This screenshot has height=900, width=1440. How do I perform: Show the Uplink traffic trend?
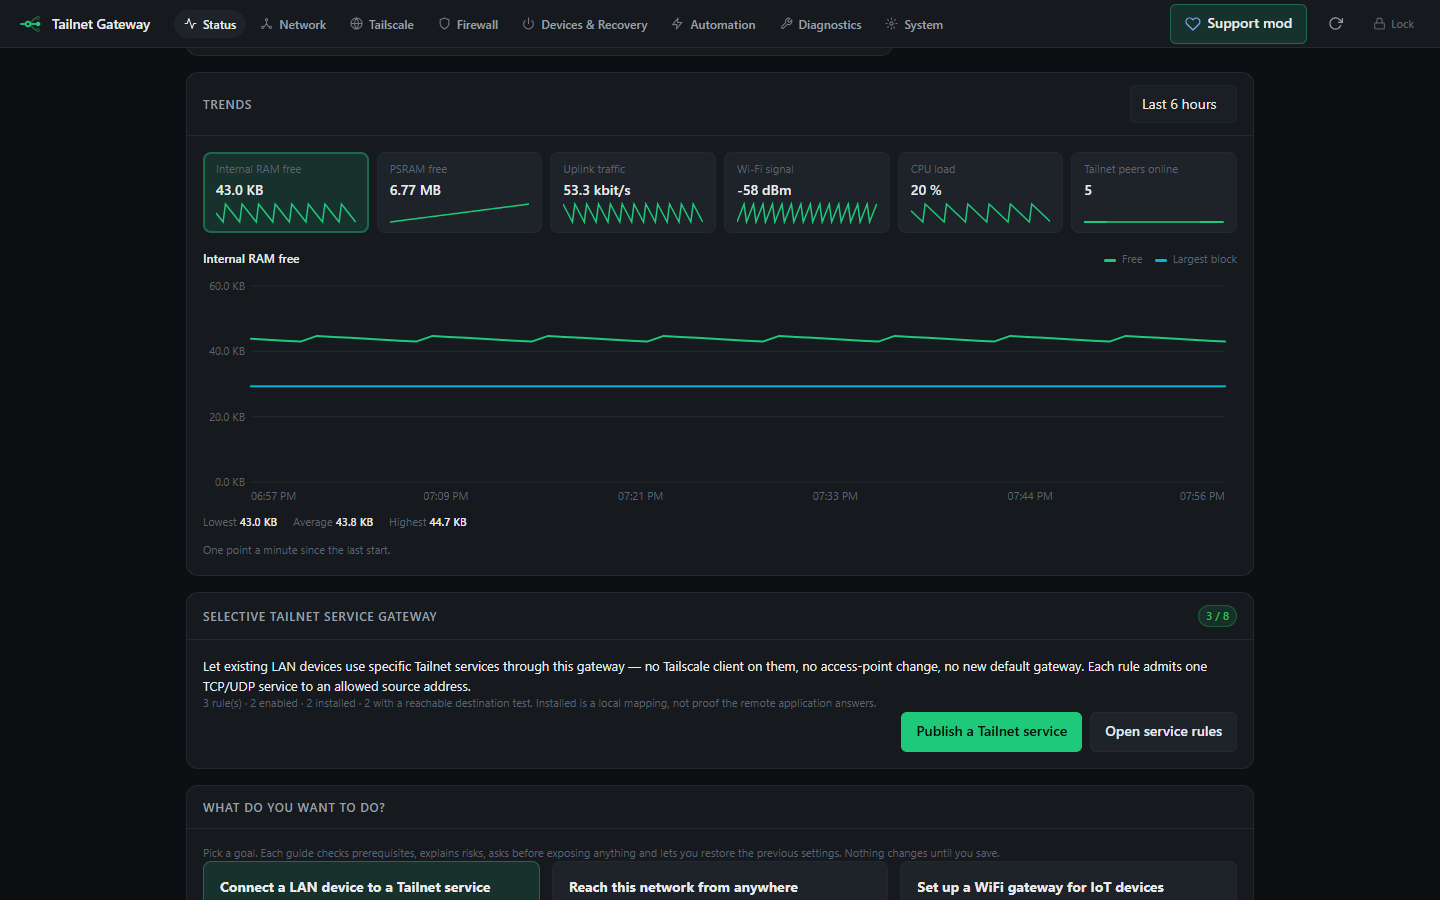click(x=633, y=192)
